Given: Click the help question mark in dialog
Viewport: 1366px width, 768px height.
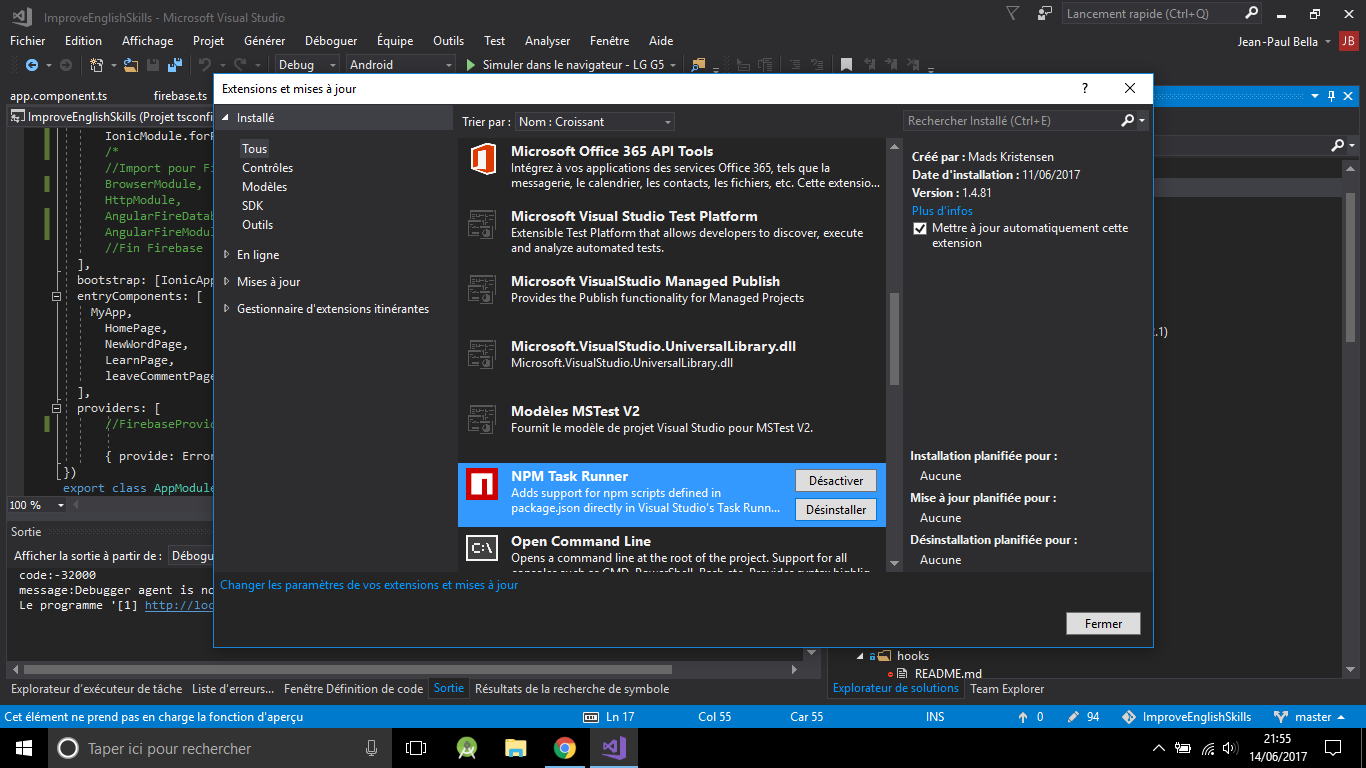Looking at the screenshot, I should click(x=1085, y=88).
